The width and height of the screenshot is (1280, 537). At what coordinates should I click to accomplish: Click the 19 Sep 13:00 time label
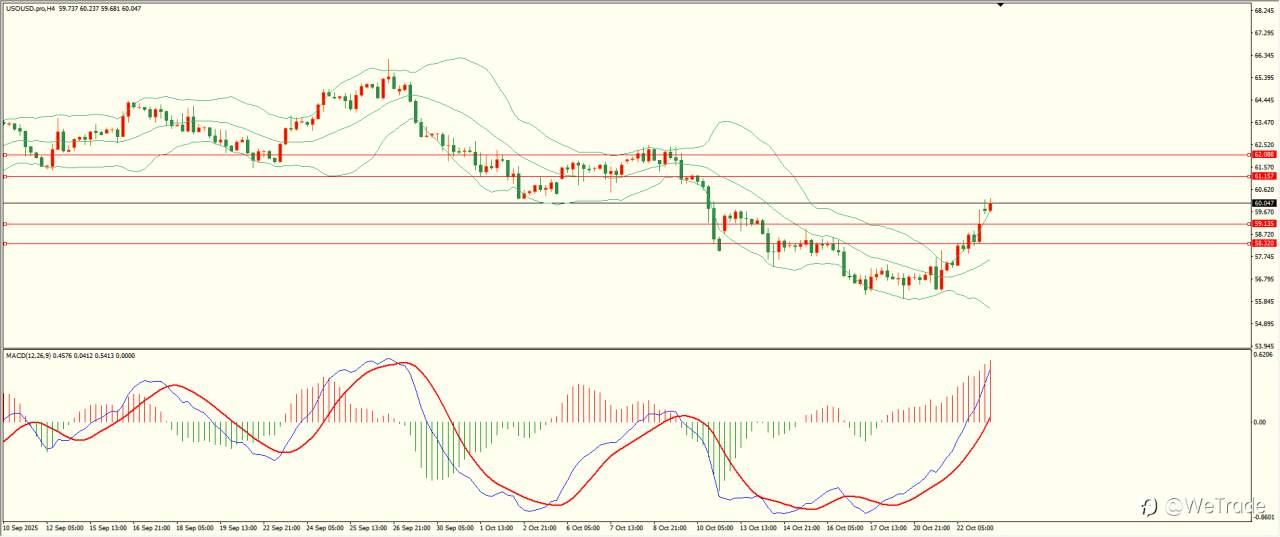[x=238, y=526]
